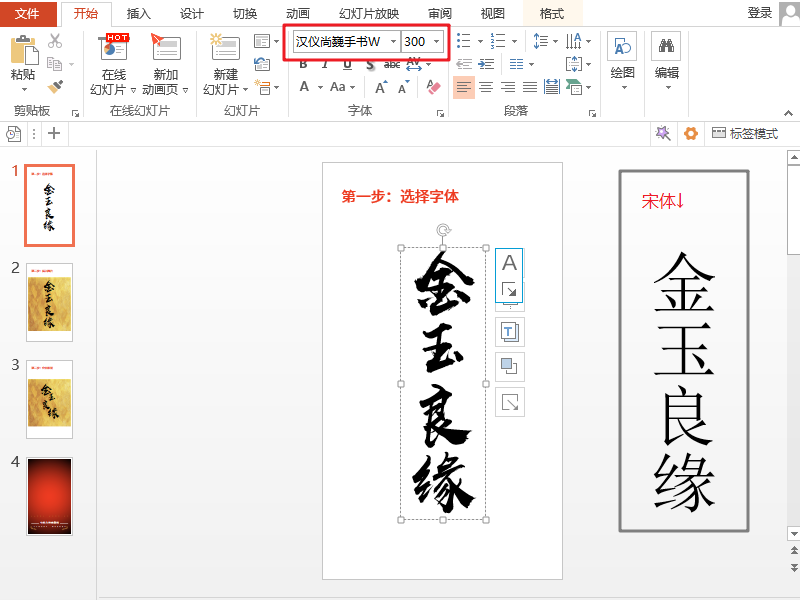The image size is (800, 600).
Task: Click the Reset slide icon
Action: click(x=262, y=64)
